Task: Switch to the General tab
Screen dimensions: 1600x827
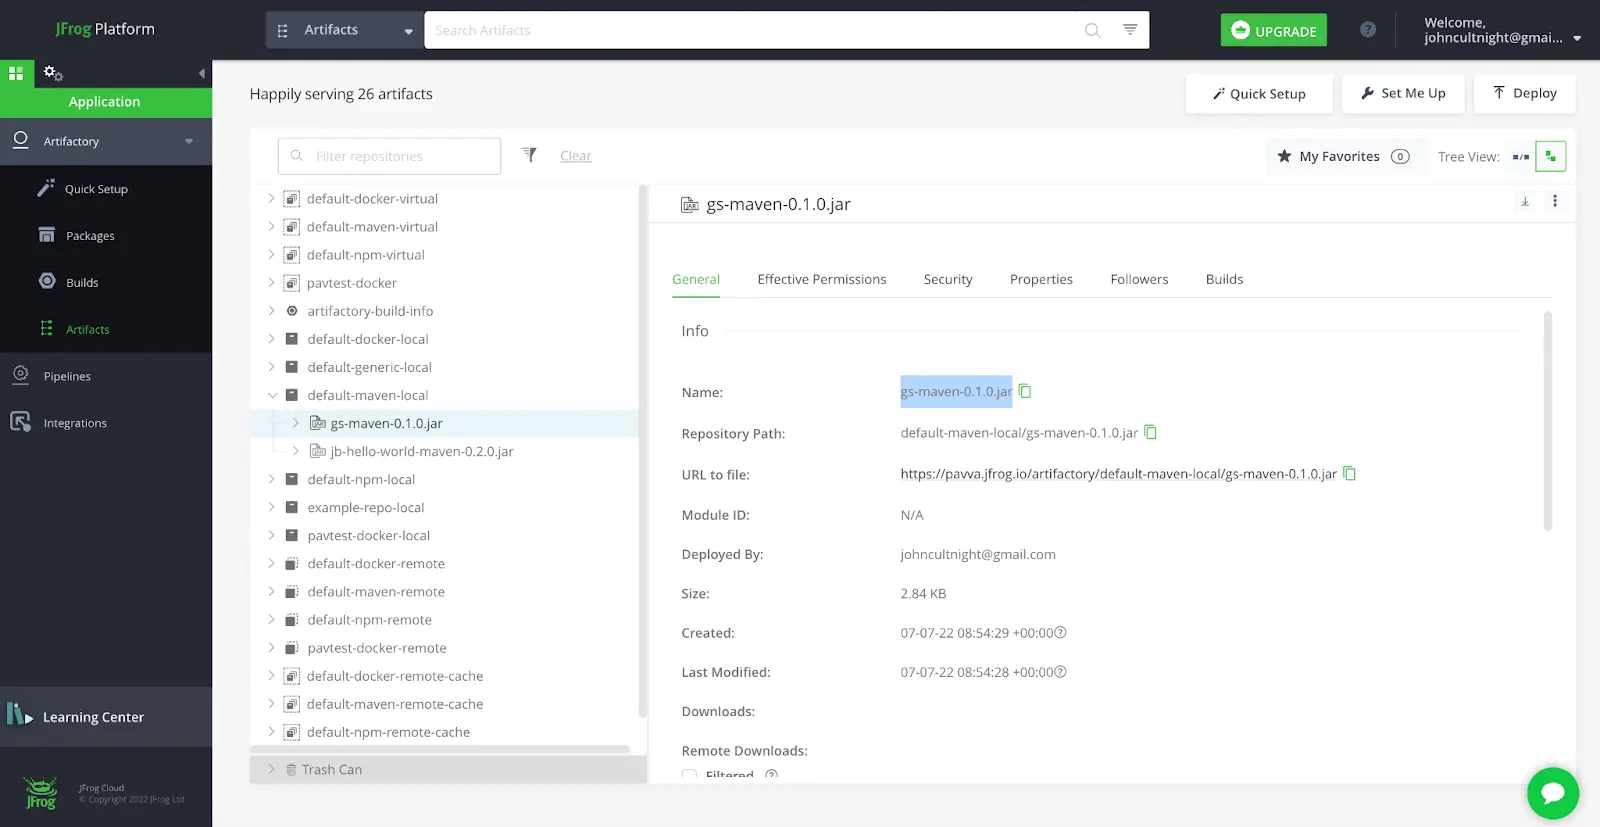Action: (696, 279)
